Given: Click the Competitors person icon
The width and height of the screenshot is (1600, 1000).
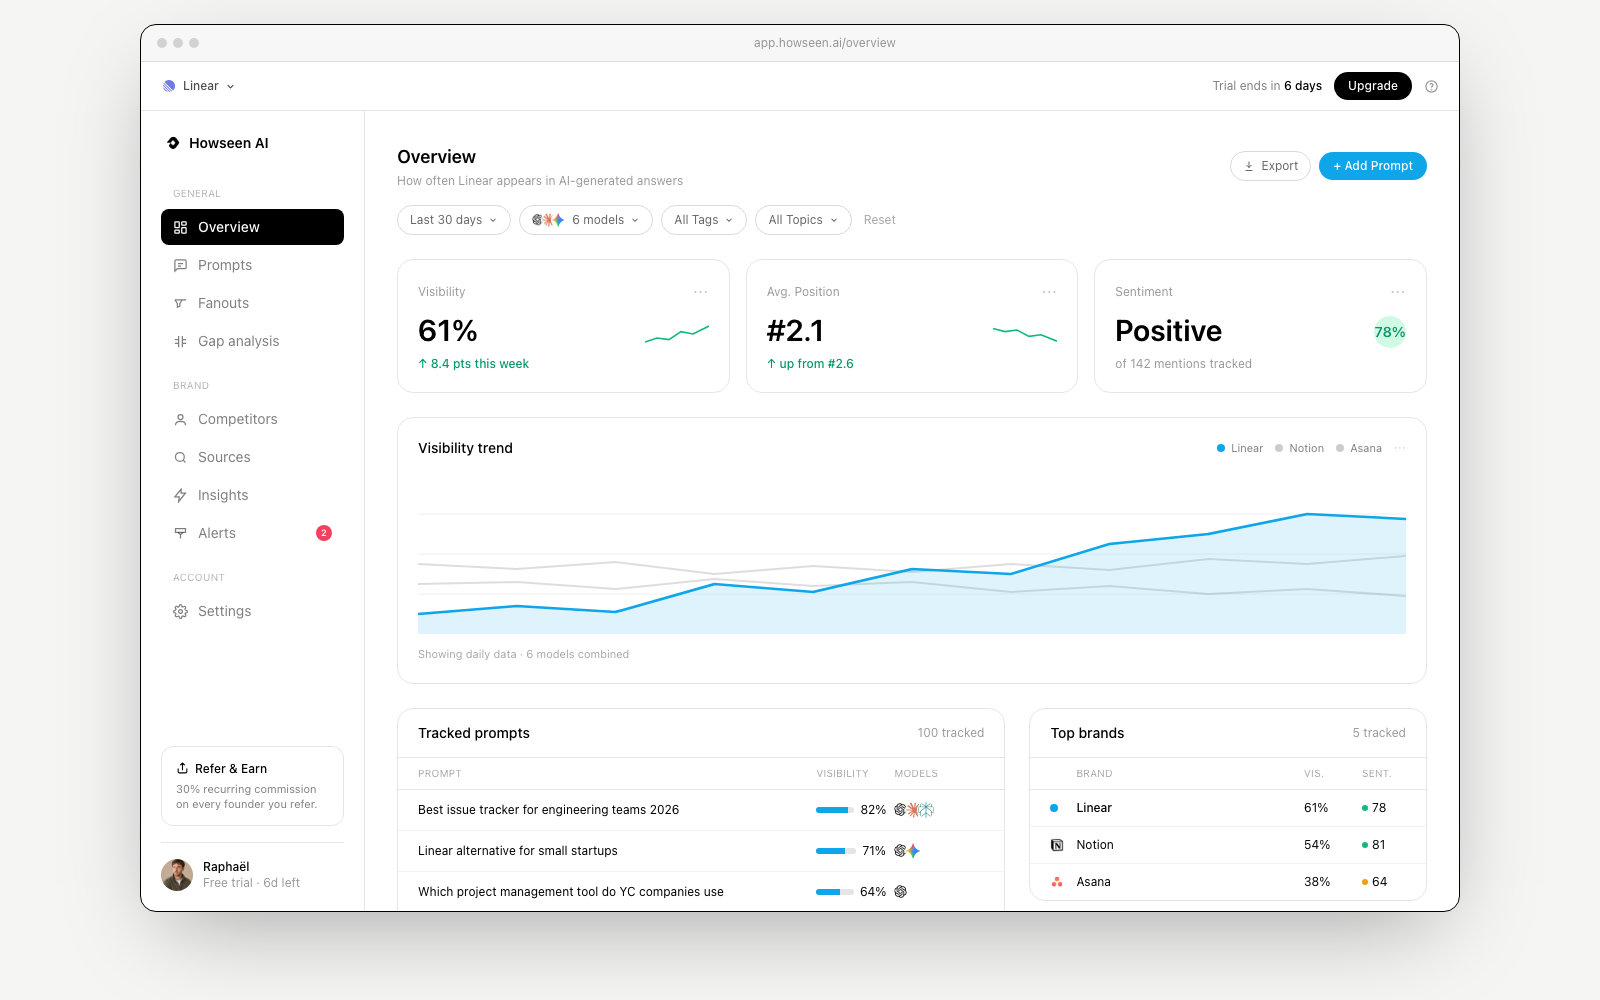Looking at the screenshot, I should [181, 420].
